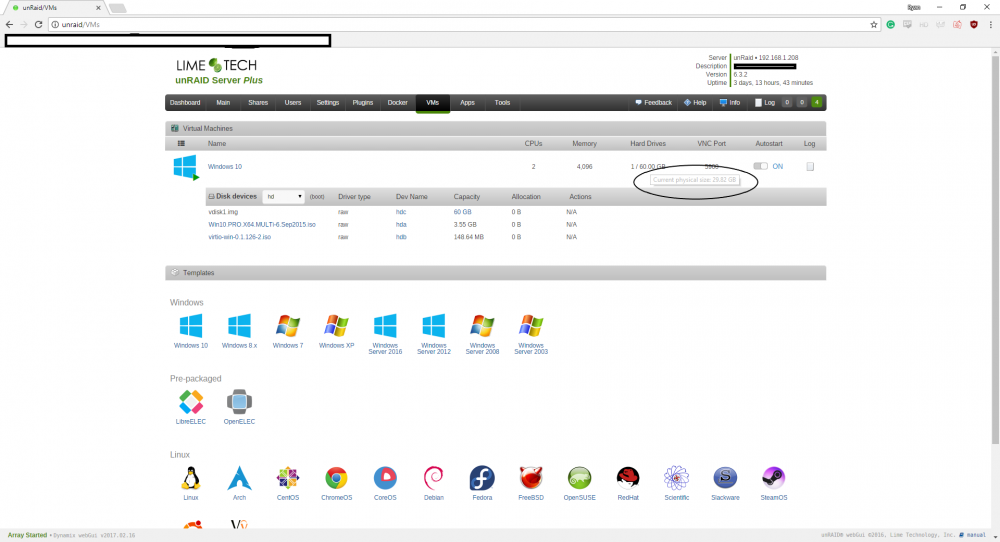The image size is (1000, 542).
Task: Tick the Windows 10 log checkbox
Action: point(810,166)
